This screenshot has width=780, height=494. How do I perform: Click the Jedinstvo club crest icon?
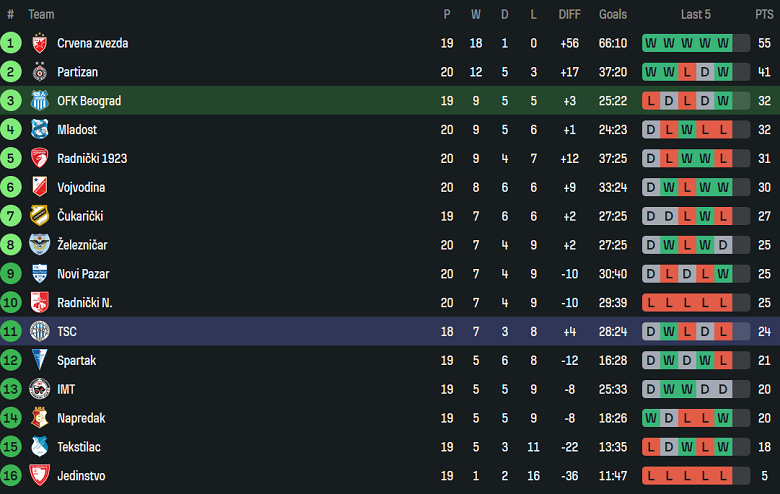tap(40, 476)
